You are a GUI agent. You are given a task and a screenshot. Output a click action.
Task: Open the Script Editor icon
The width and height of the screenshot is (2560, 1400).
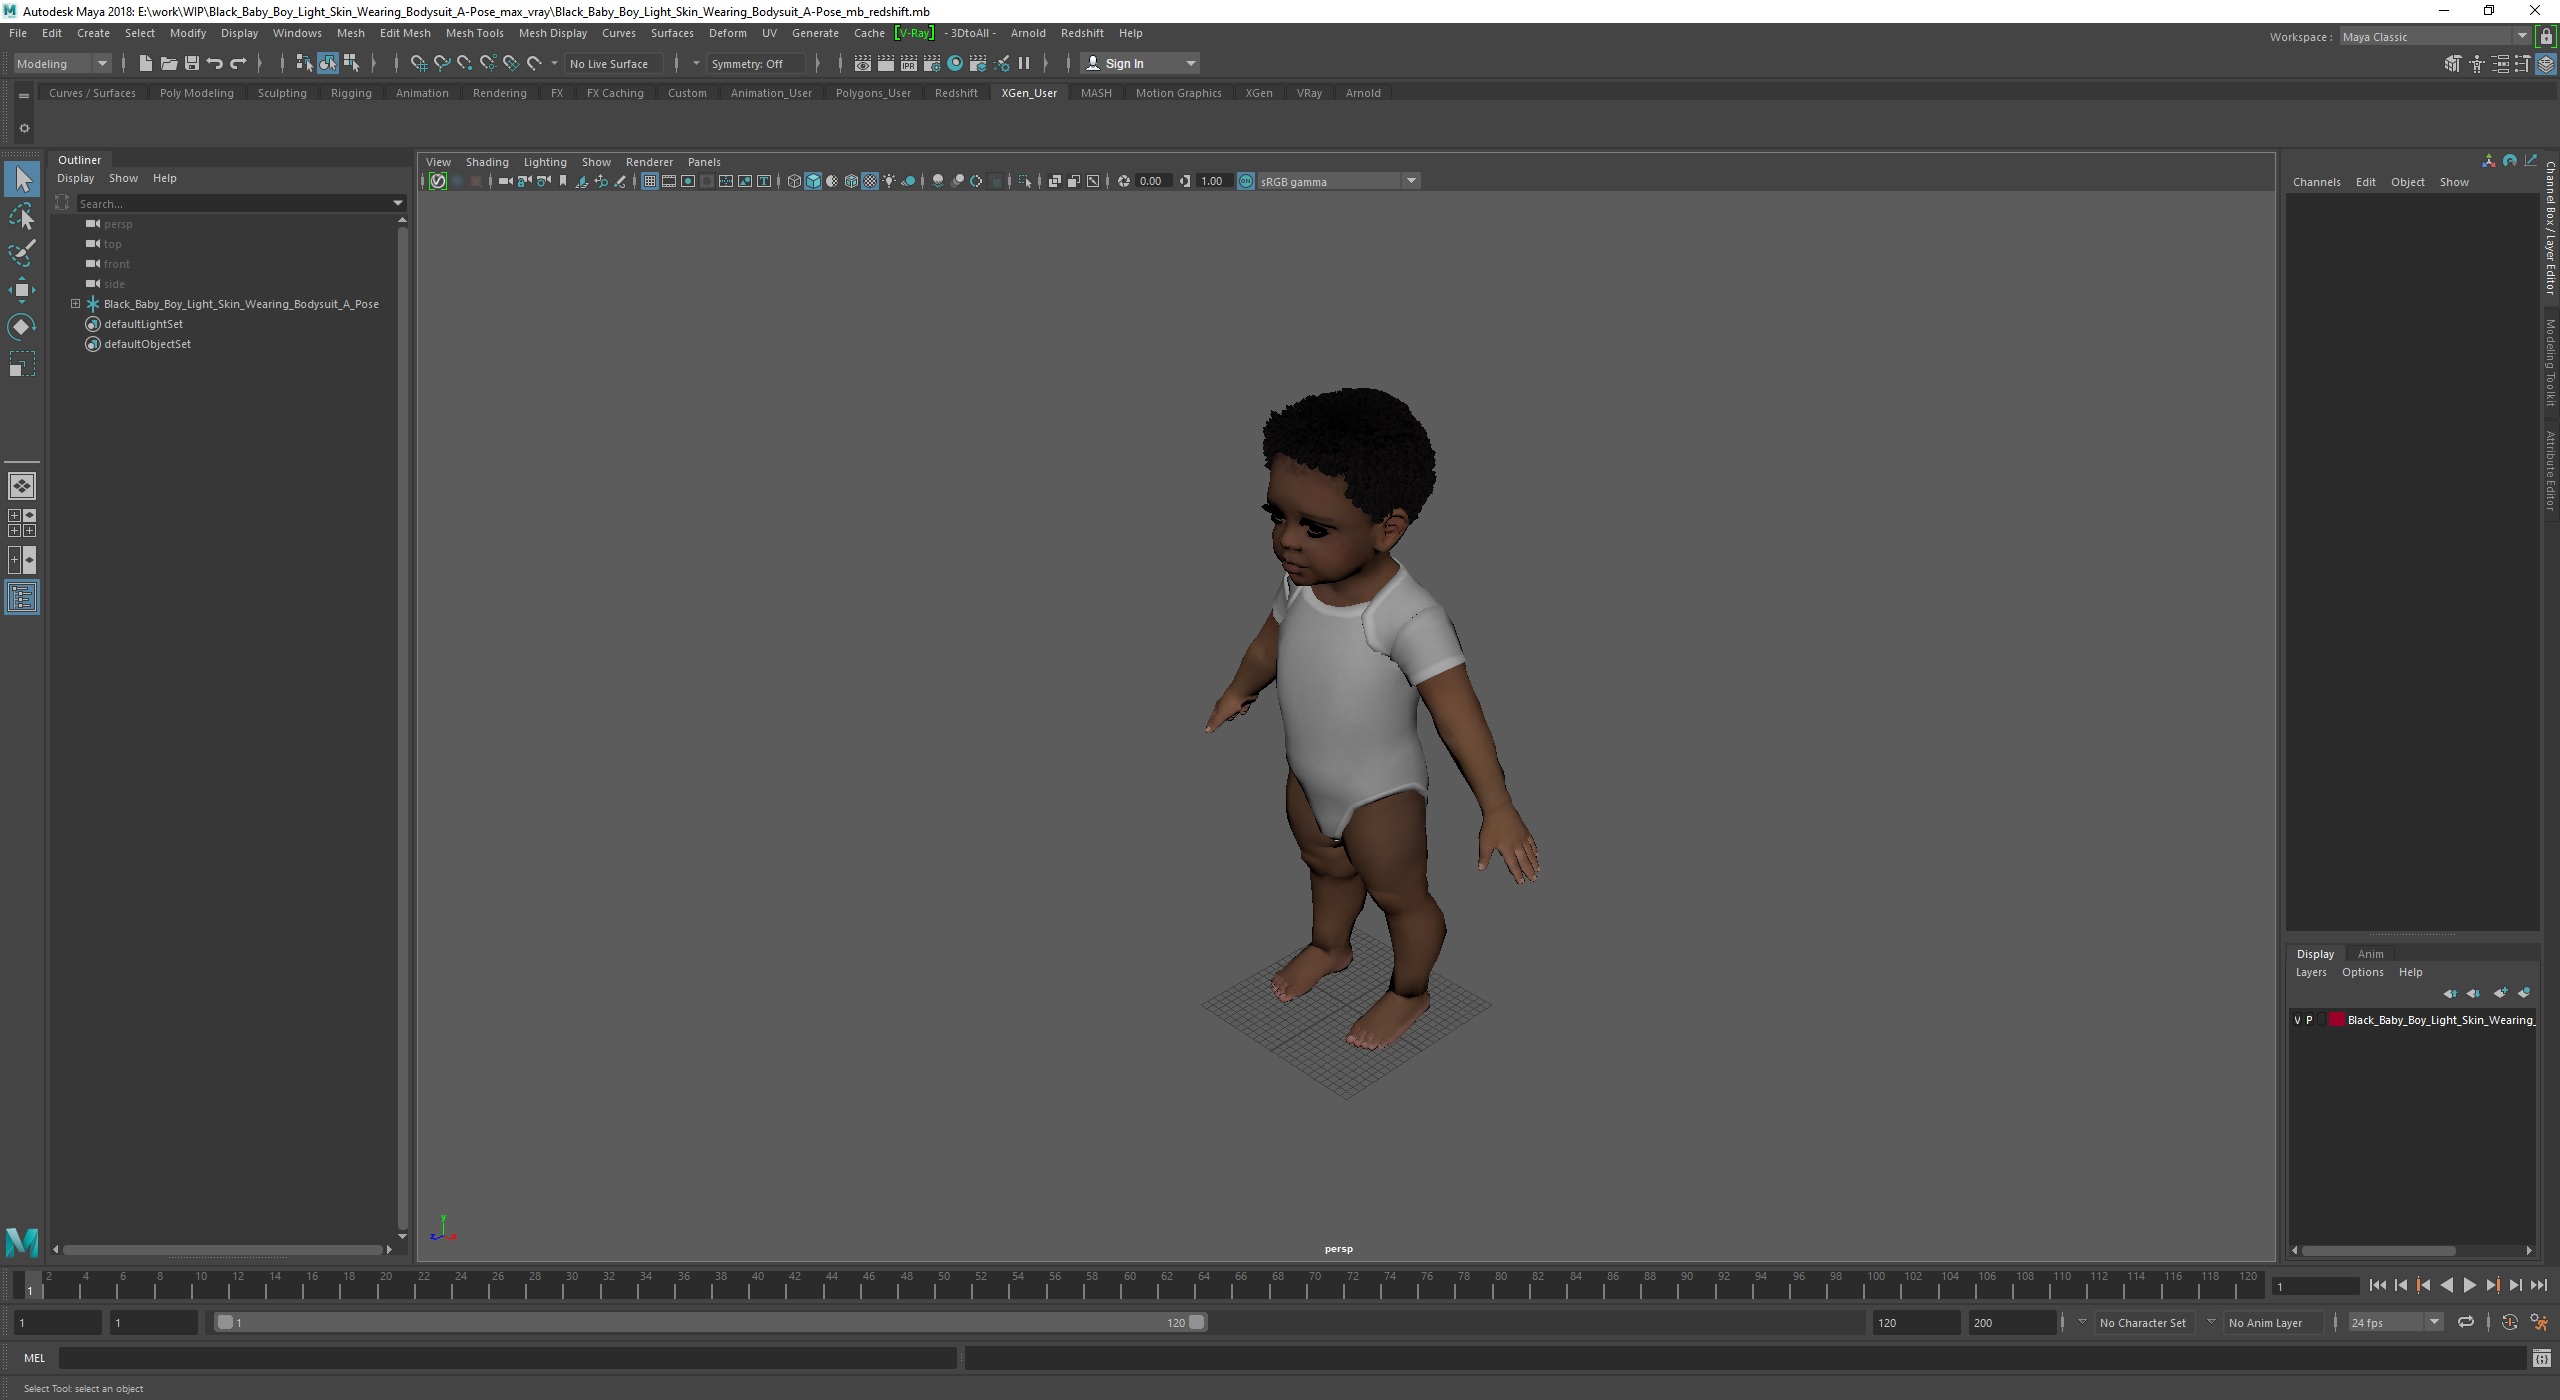2541,1358
